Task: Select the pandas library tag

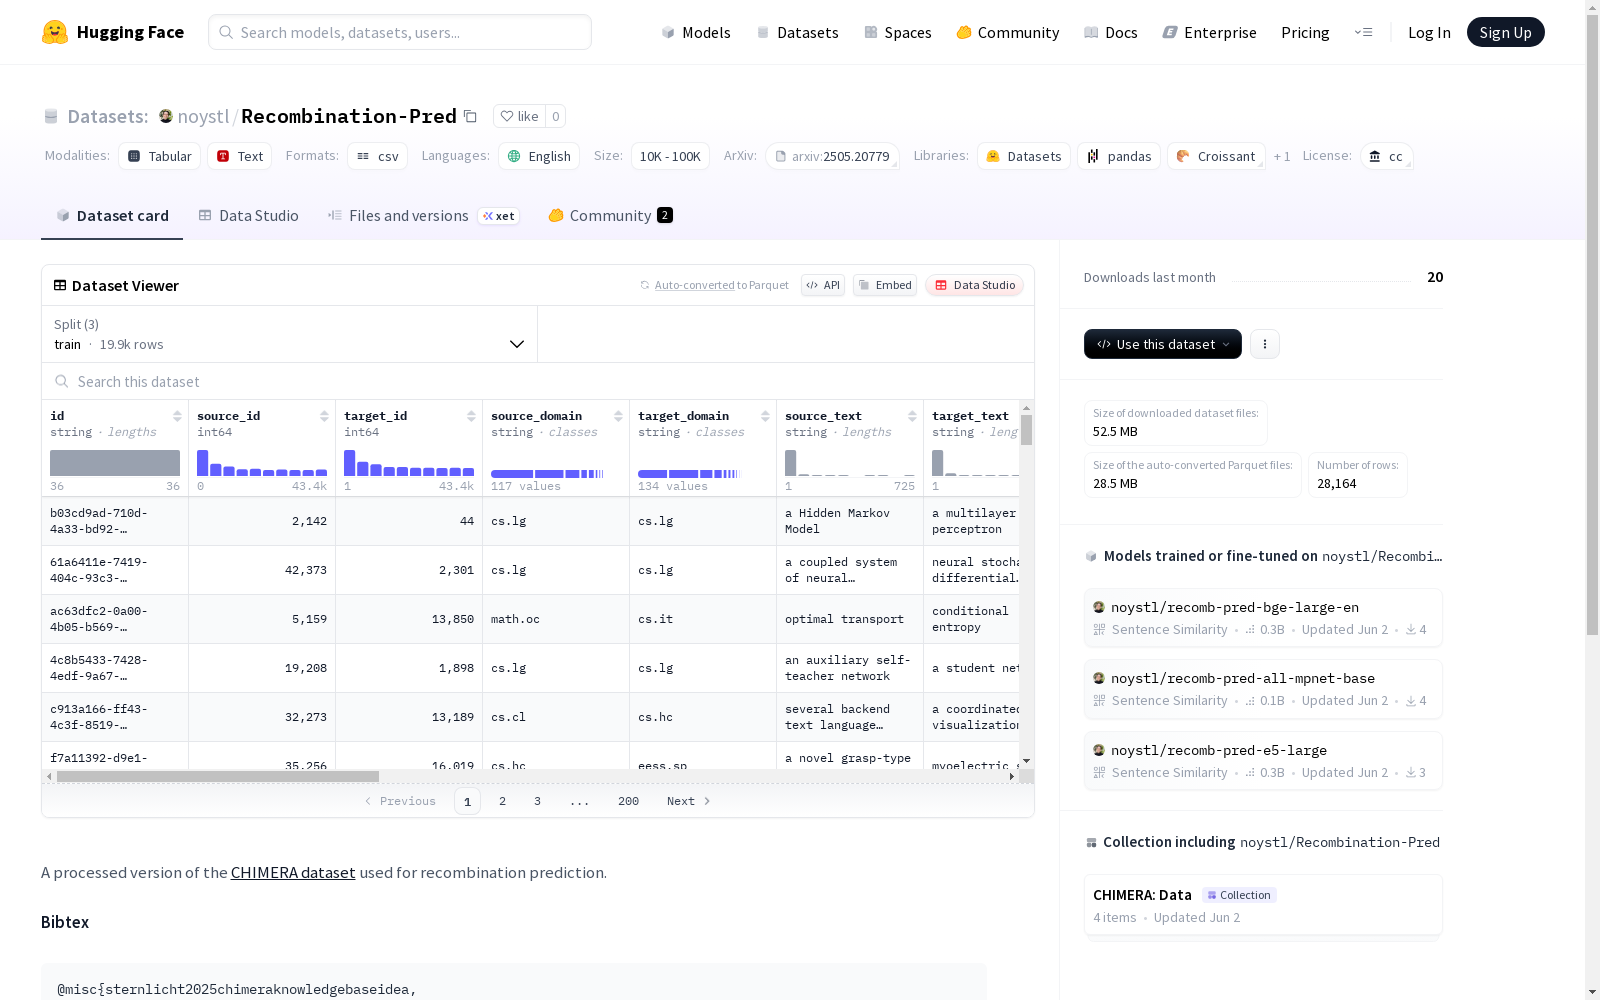Action: click(x=1119, y=156)
